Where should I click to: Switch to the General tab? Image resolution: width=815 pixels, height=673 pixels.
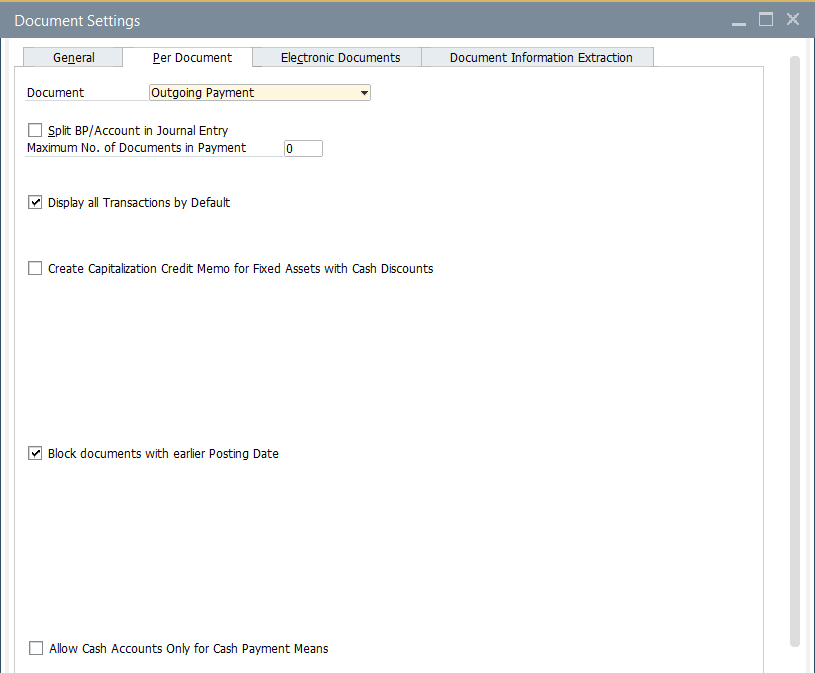click(x=73, y=58)
